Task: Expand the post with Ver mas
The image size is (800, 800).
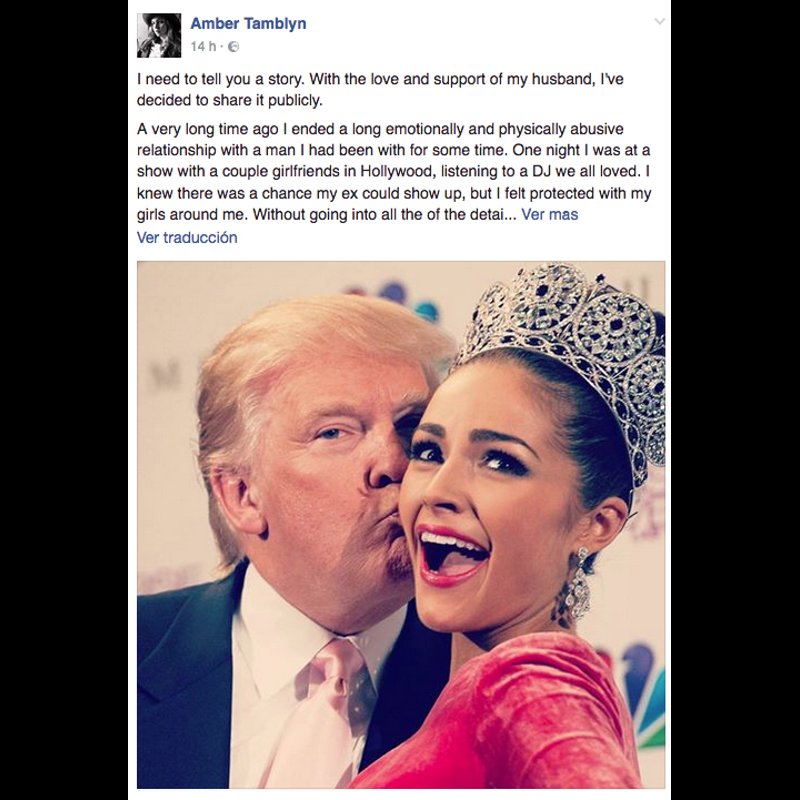Action: coord(549,214)
